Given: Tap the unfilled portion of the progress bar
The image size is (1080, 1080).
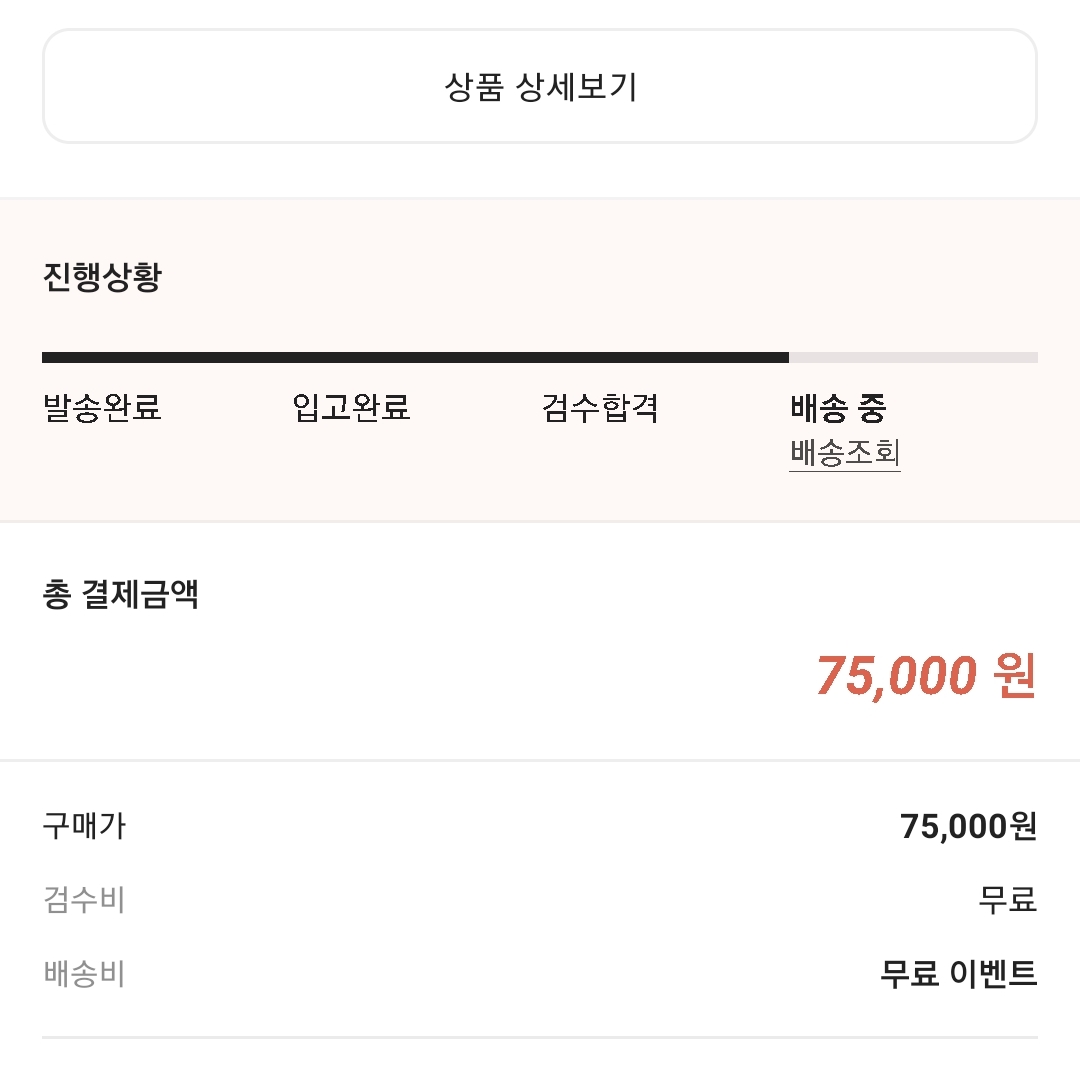Looking at the screenshot, I should [915, 357].
